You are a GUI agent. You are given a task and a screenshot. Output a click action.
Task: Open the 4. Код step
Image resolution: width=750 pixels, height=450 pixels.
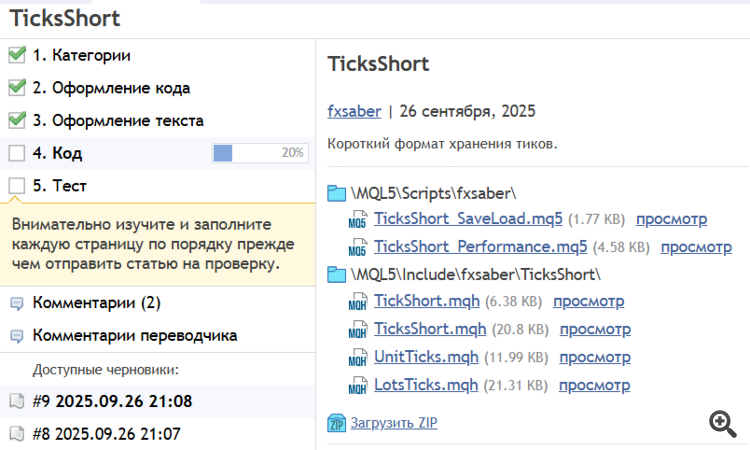tap(57, 154)
